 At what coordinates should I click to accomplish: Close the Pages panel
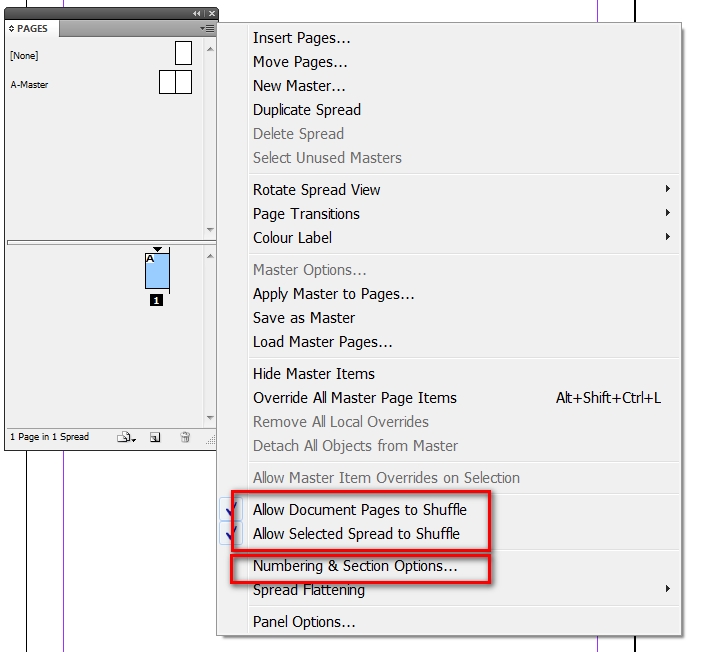[x=212, y=13]
